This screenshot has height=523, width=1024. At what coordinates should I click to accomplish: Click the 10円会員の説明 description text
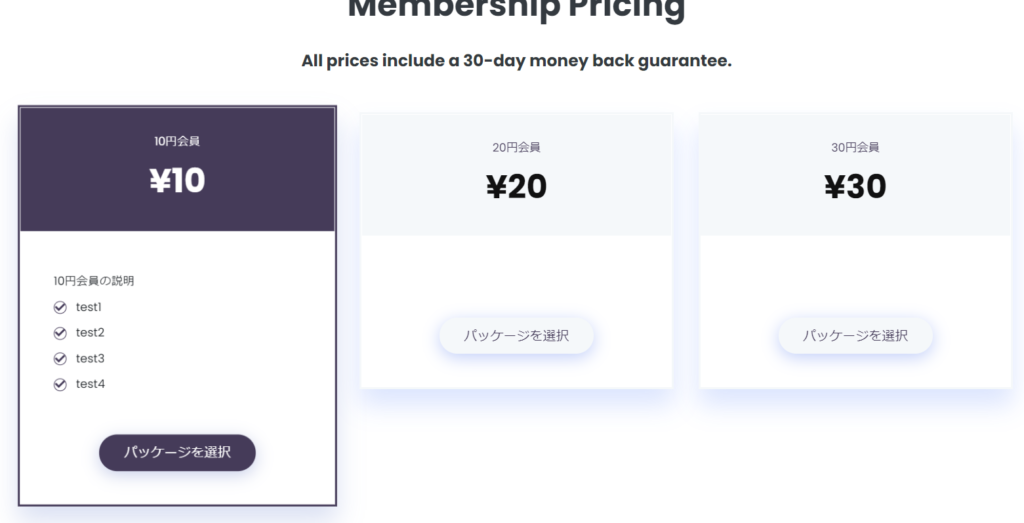click(x=93, y=281)
